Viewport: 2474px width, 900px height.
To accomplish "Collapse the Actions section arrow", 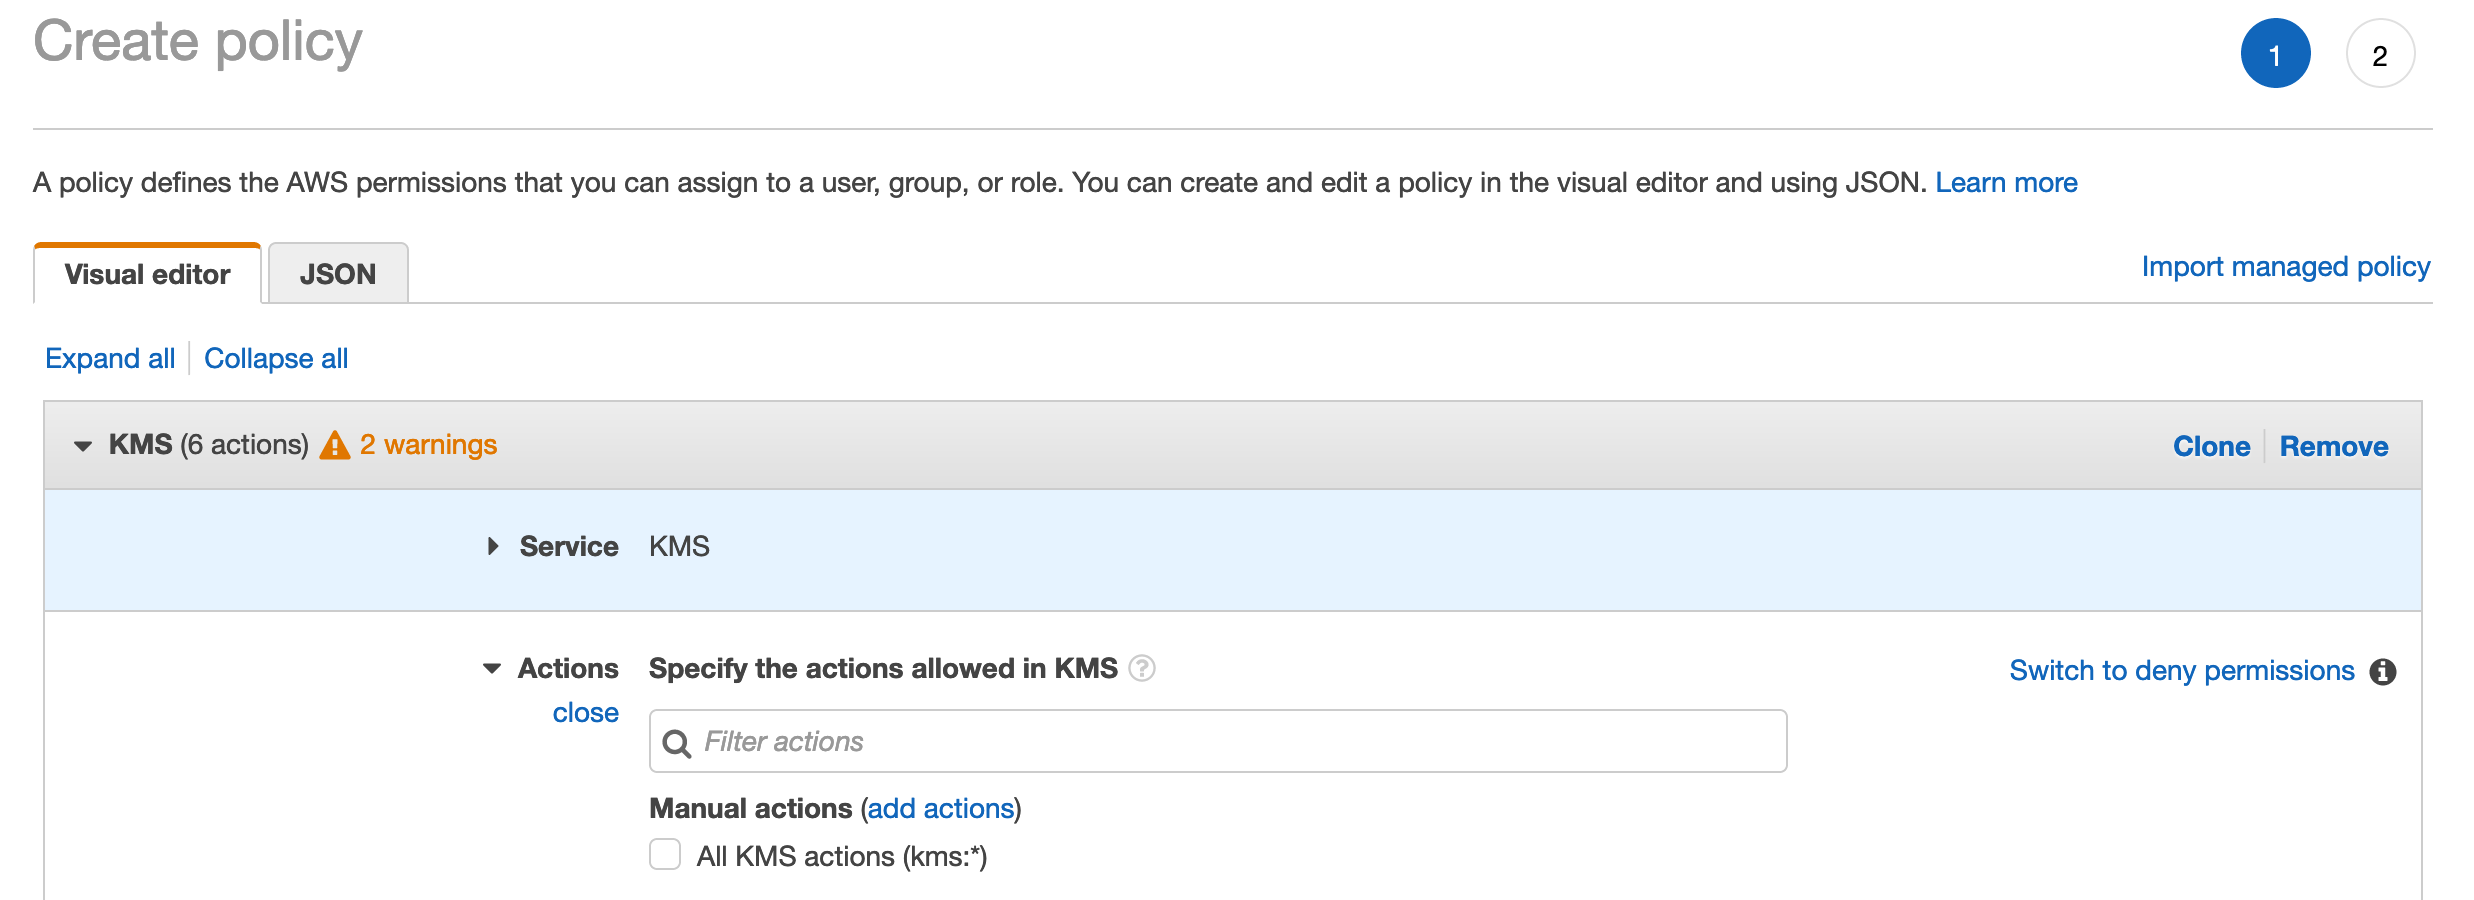I will click(x=492, y=668).
